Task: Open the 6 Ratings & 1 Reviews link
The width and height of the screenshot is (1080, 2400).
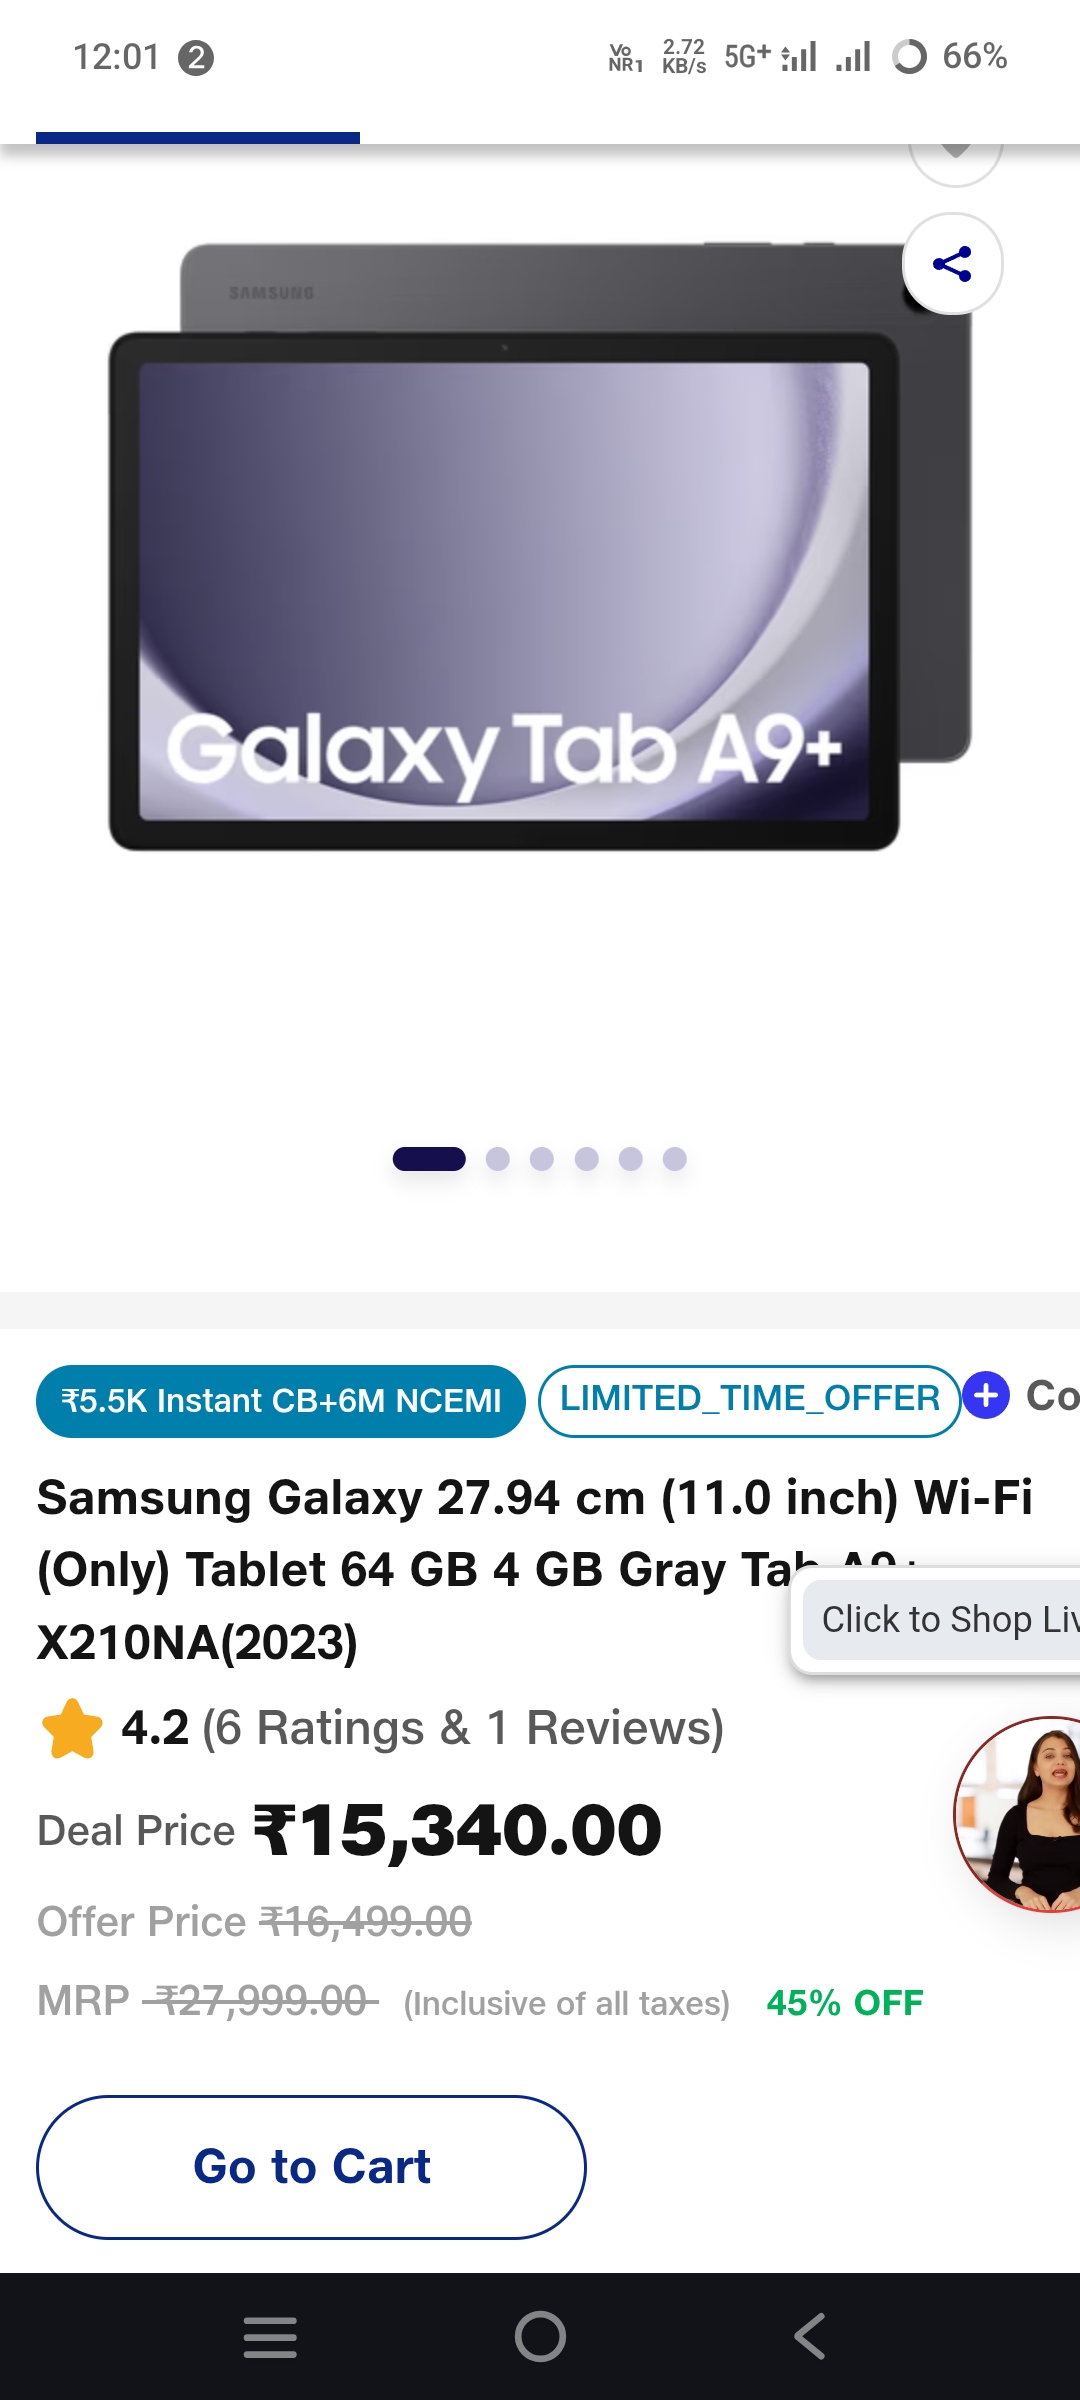Action: [463, 1728]
